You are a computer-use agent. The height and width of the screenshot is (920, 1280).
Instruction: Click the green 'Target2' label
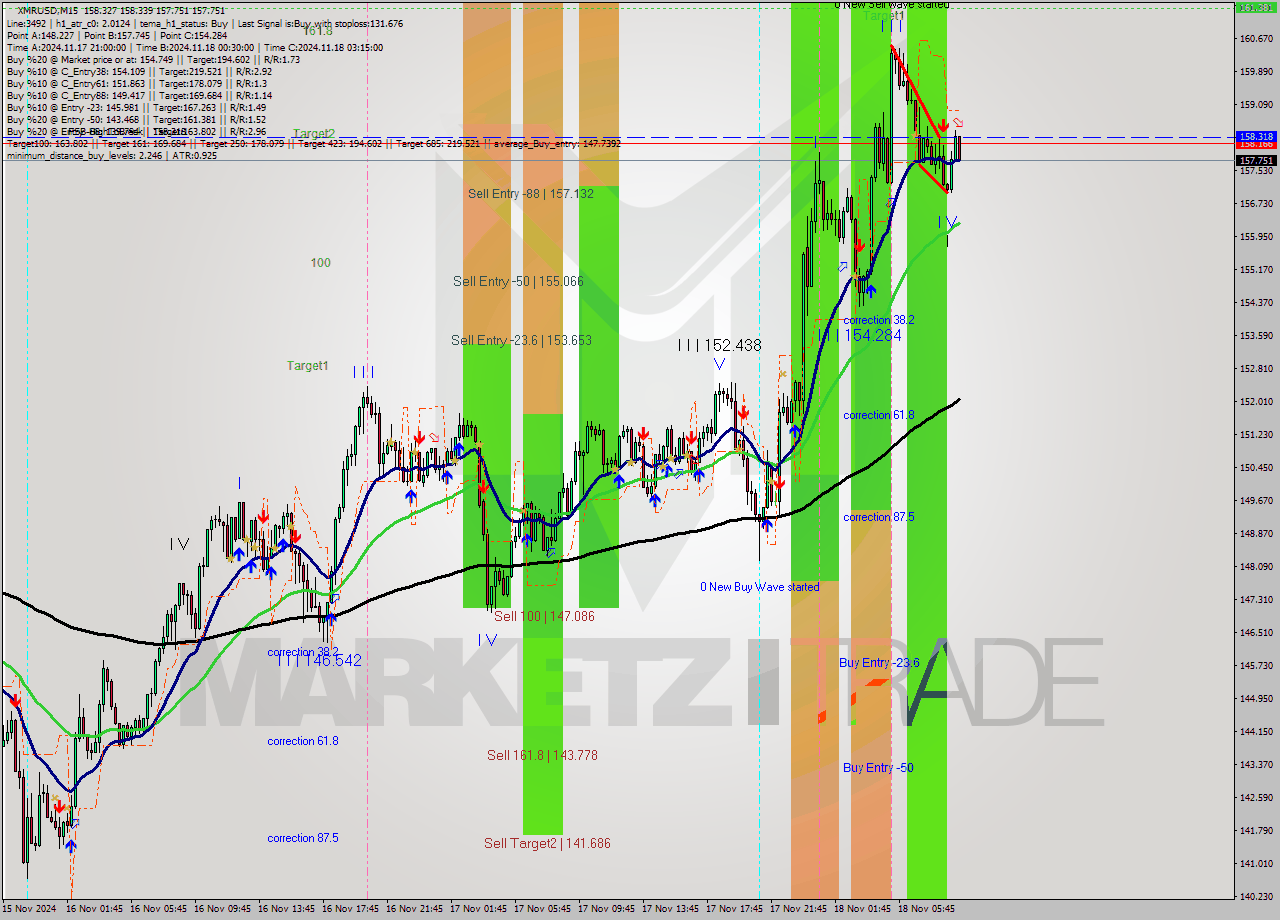(x=314, y=133)
